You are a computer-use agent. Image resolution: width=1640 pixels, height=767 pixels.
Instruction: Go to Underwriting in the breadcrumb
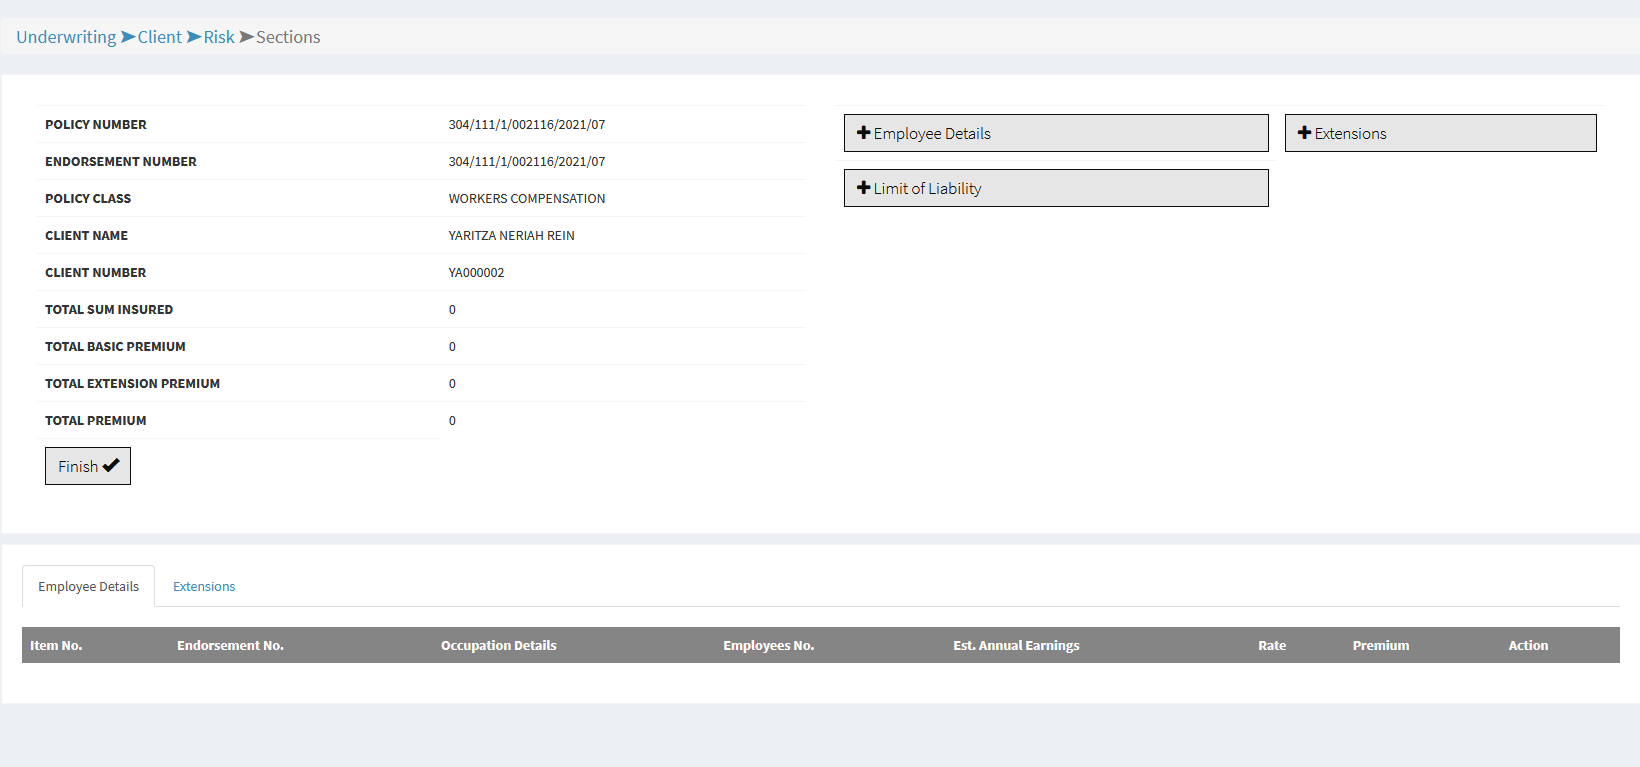66,37
